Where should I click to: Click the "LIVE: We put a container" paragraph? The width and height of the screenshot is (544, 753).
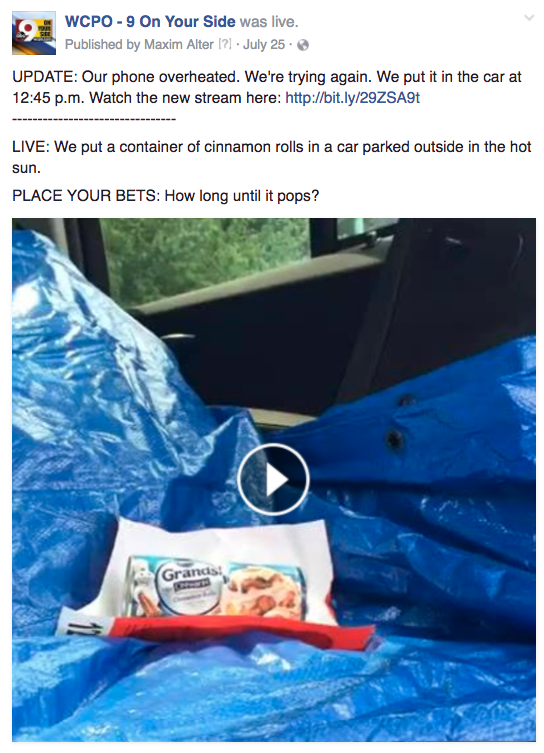pos(272,157)
